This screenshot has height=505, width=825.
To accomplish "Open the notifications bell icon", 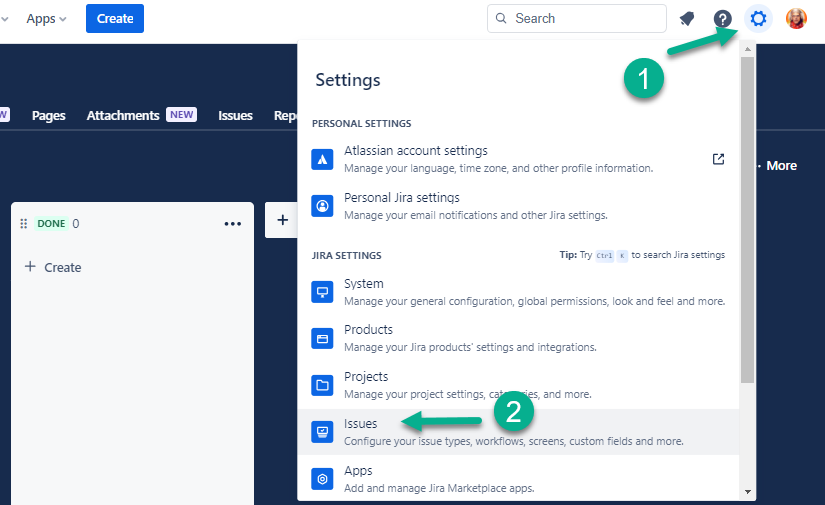I will pos(687,19).
